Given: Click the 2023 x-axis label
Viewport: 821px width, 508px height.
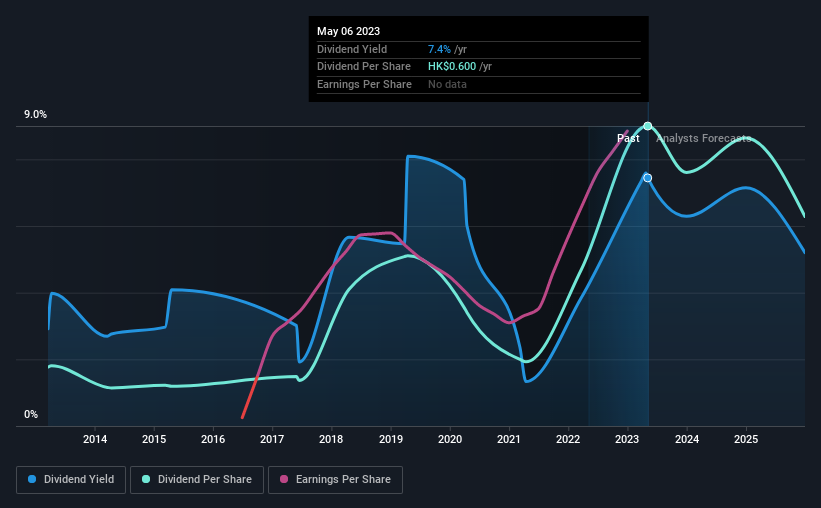Looking at the screenshot, I should point(627,439).
